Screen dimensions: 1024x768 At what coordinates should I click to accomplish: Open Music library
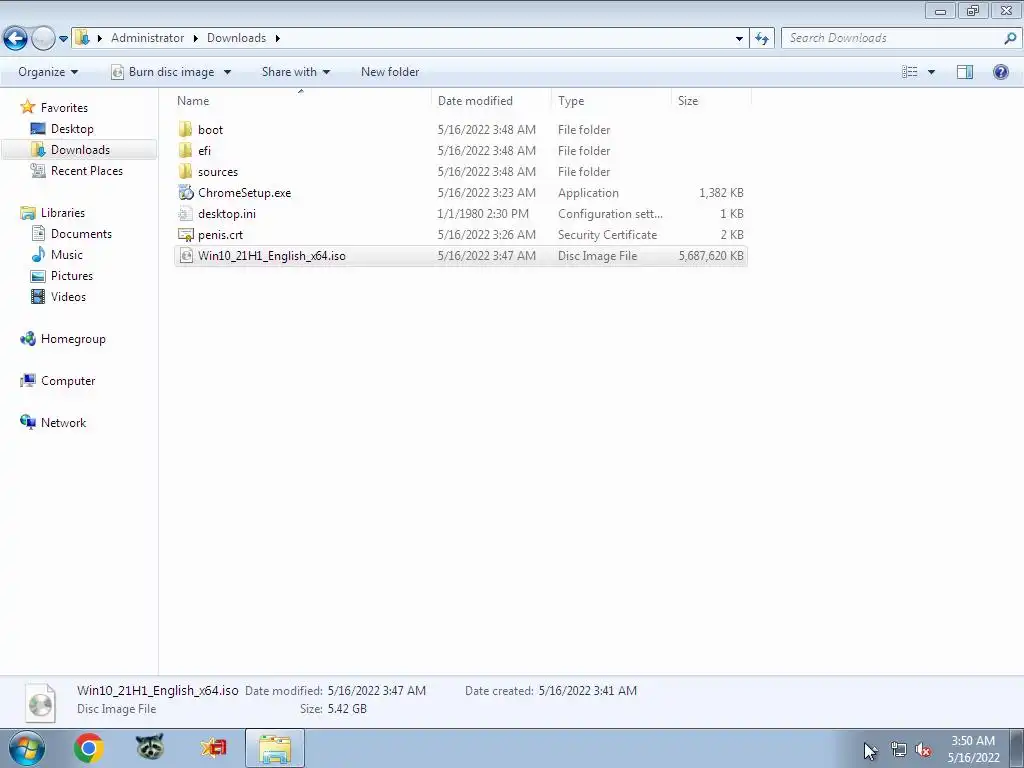click(x=67, y=255)
